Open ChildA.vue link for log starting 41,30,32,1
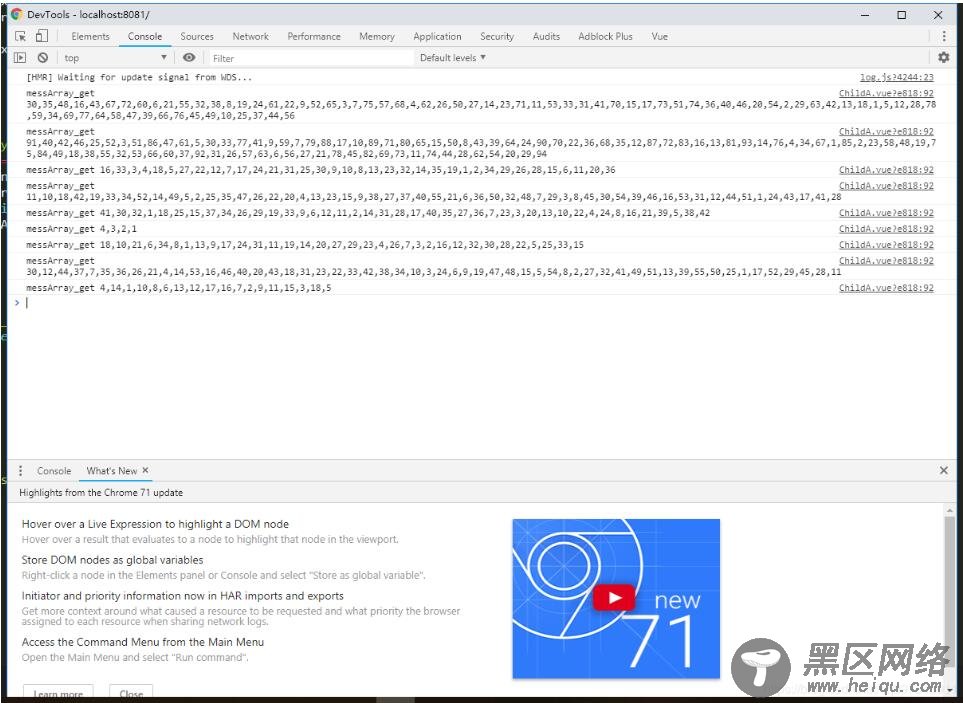 886,212
